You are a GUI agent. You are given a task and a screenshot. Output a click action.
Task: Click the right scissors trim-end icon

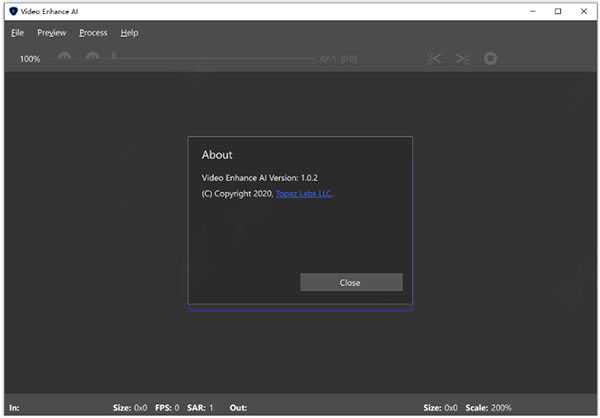click(462, 59)
